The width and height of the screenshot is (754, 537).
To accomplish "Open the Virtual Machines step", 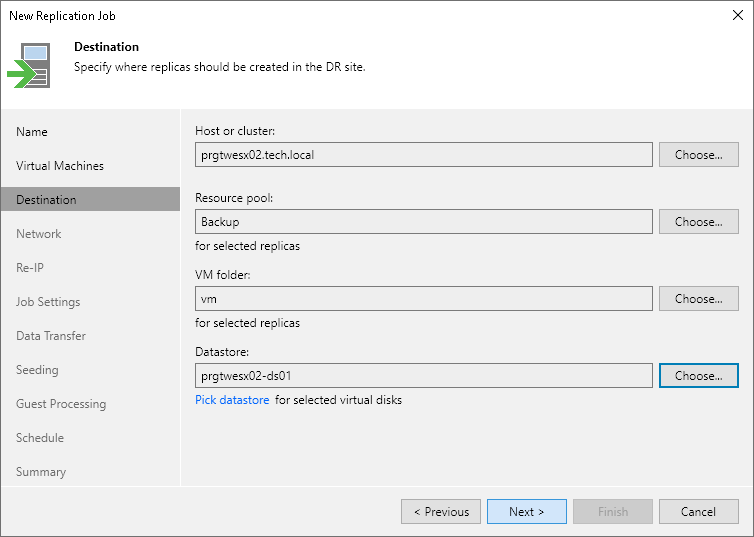I will pos(60,166).
